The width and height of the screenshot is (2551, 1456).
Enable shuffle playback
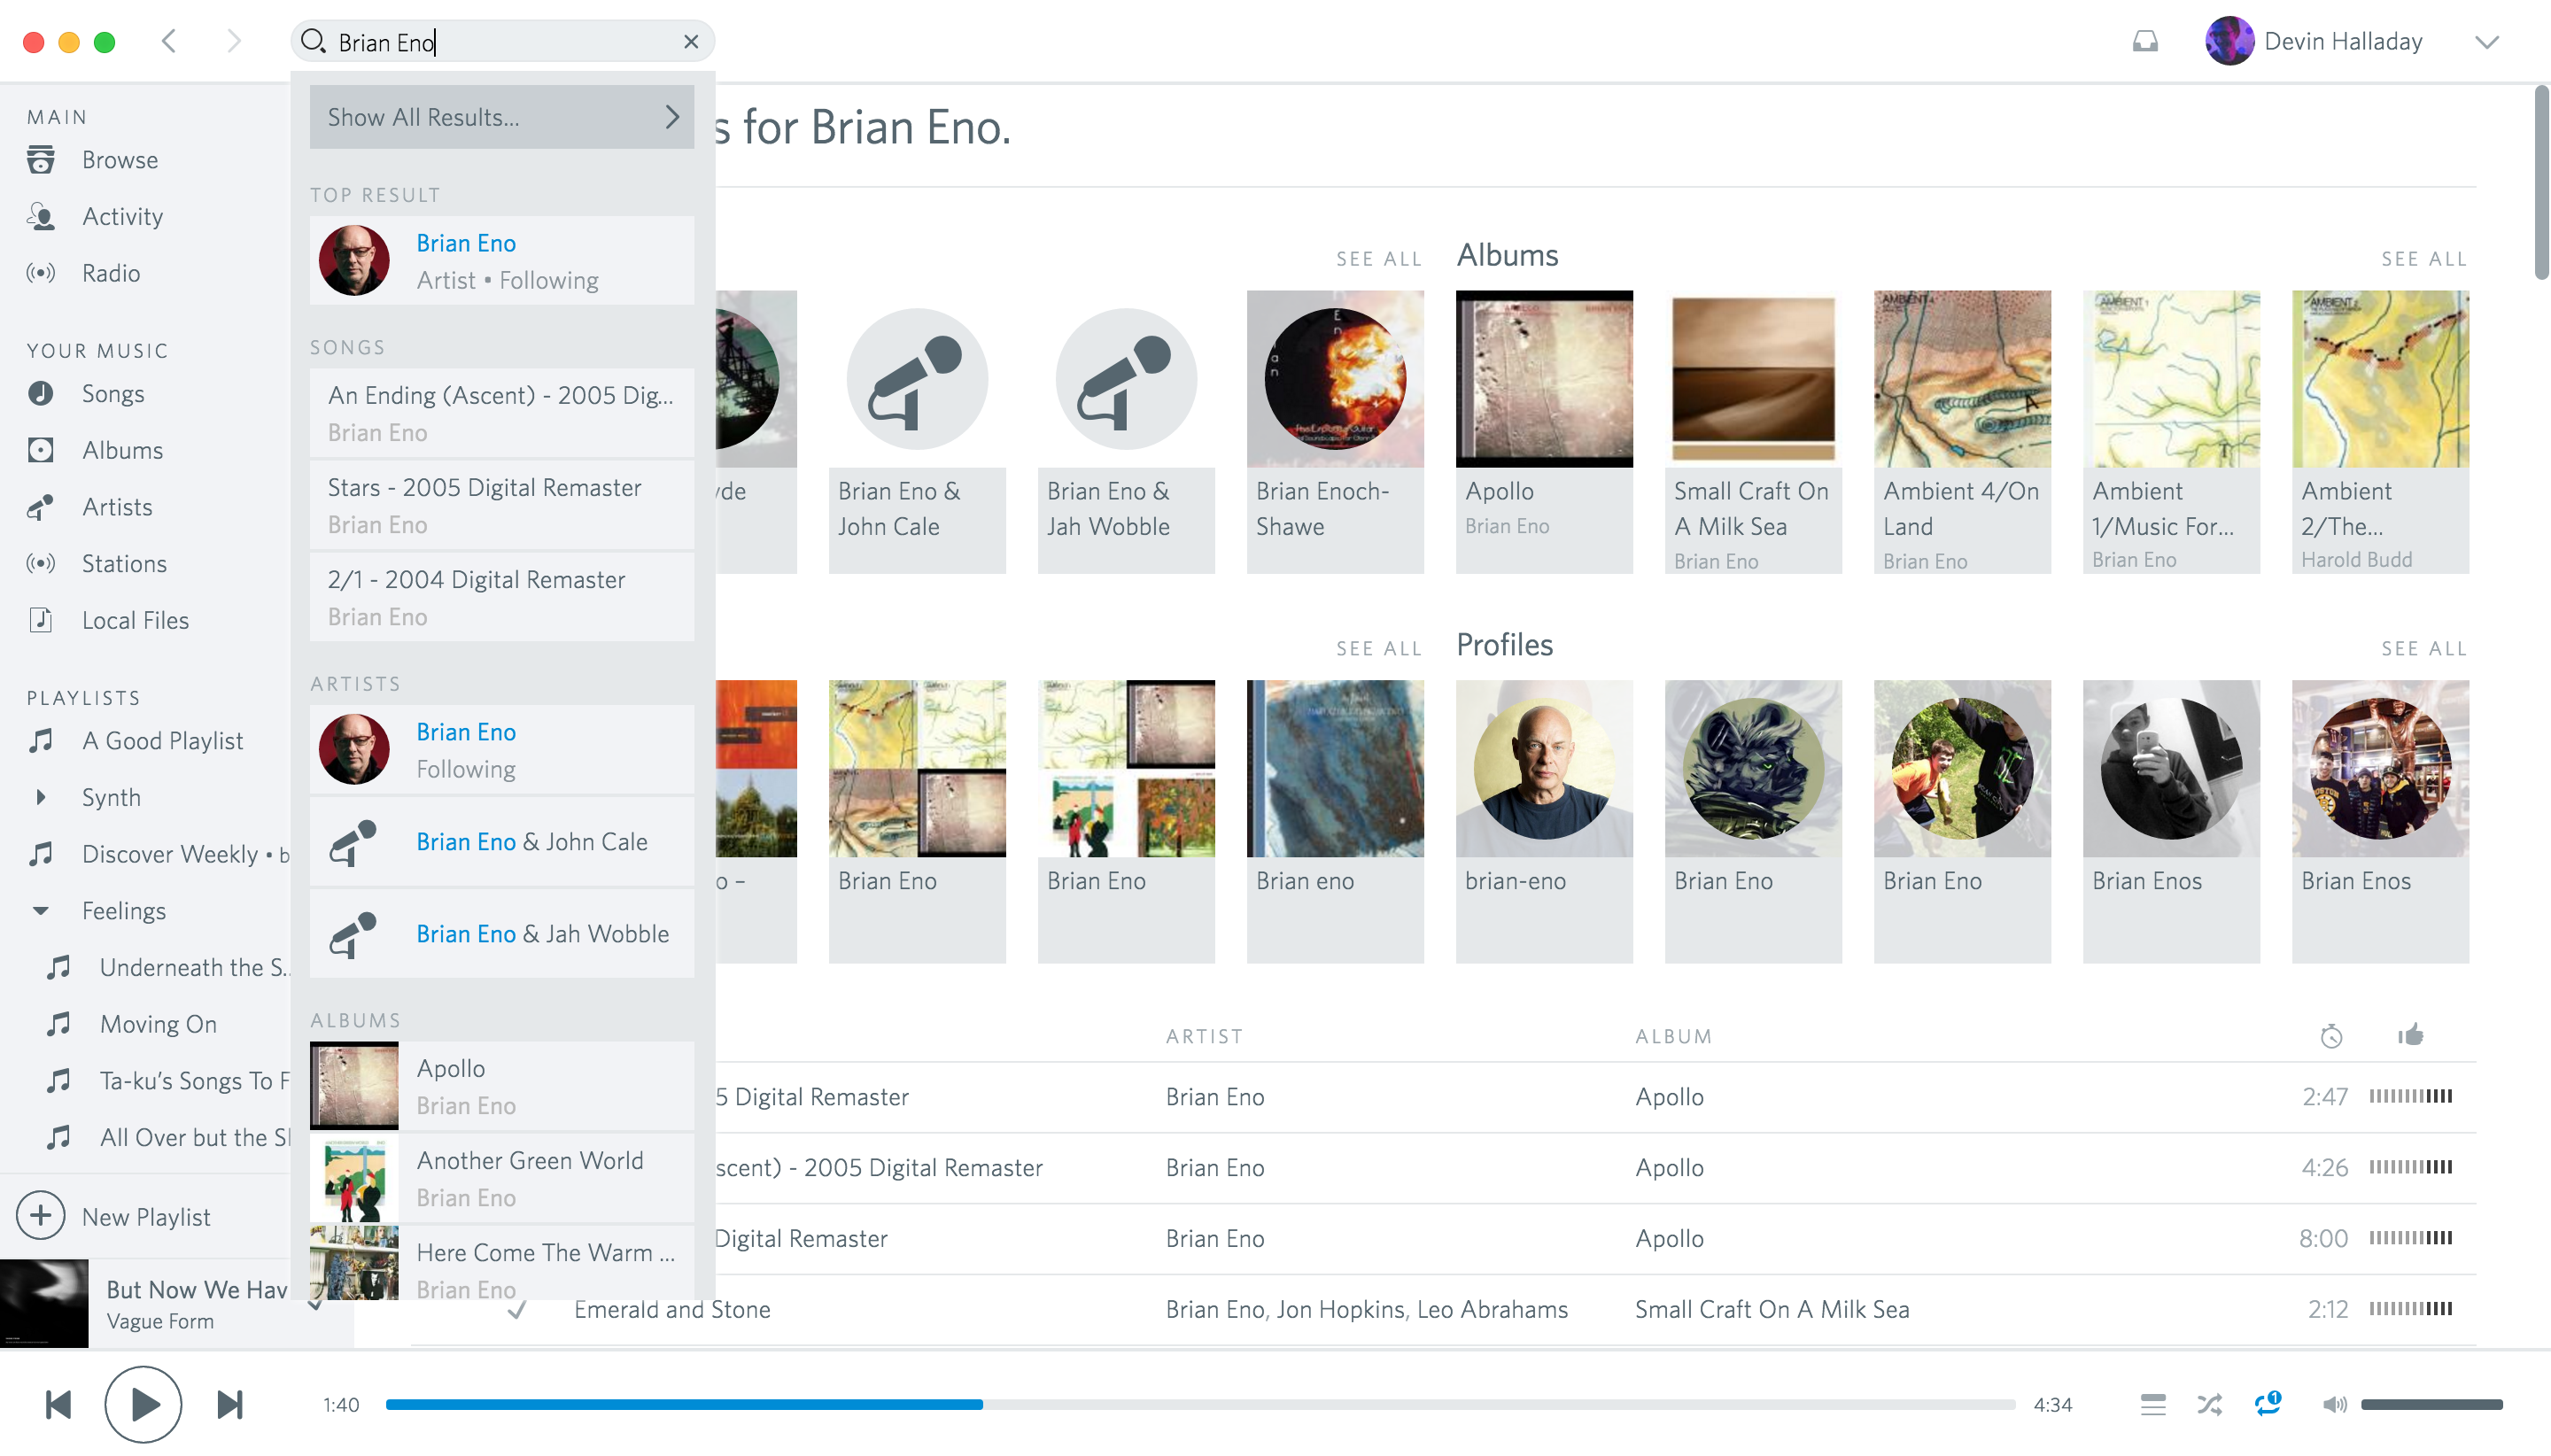pyautogui.click(x=2209, y=1404)
